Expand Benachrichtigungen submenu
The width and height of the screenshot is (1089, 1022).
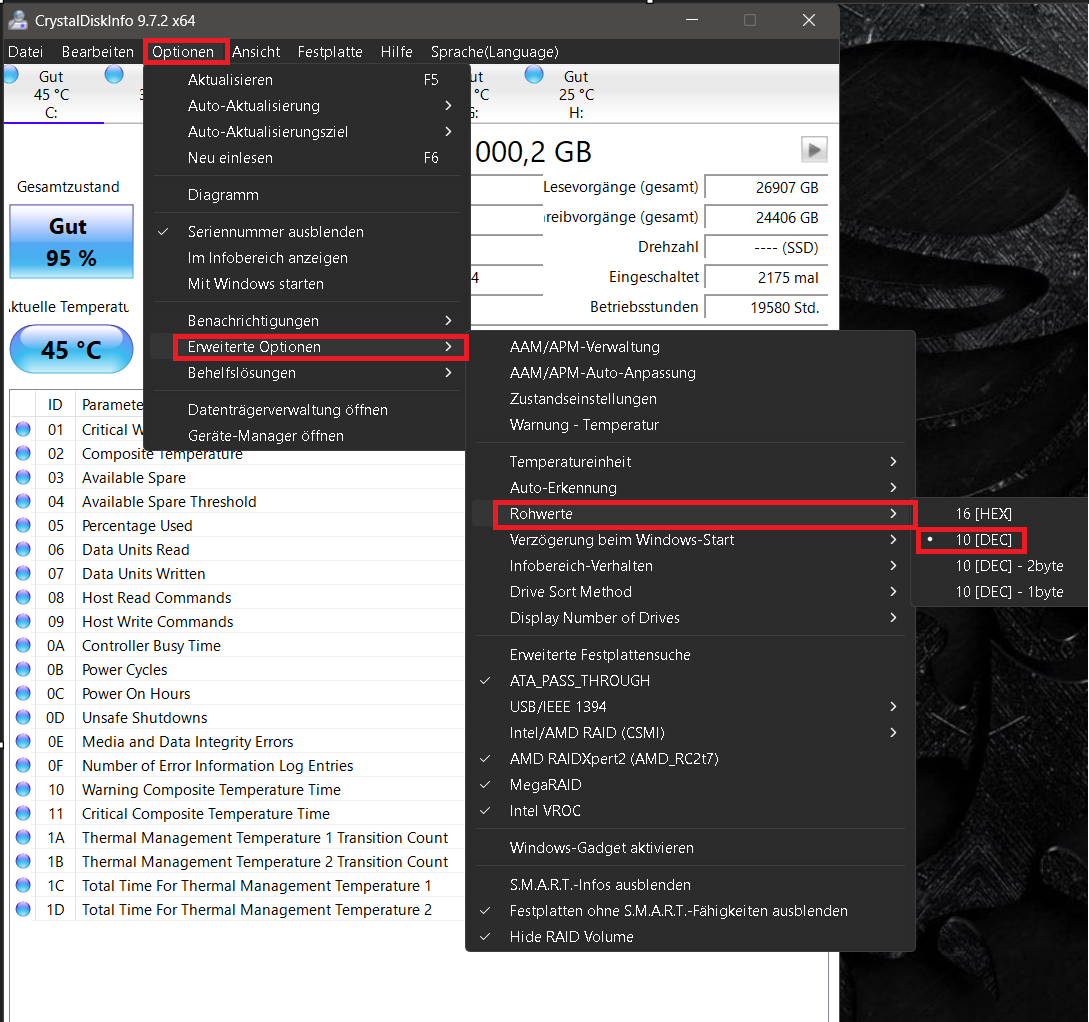point(306,321)
